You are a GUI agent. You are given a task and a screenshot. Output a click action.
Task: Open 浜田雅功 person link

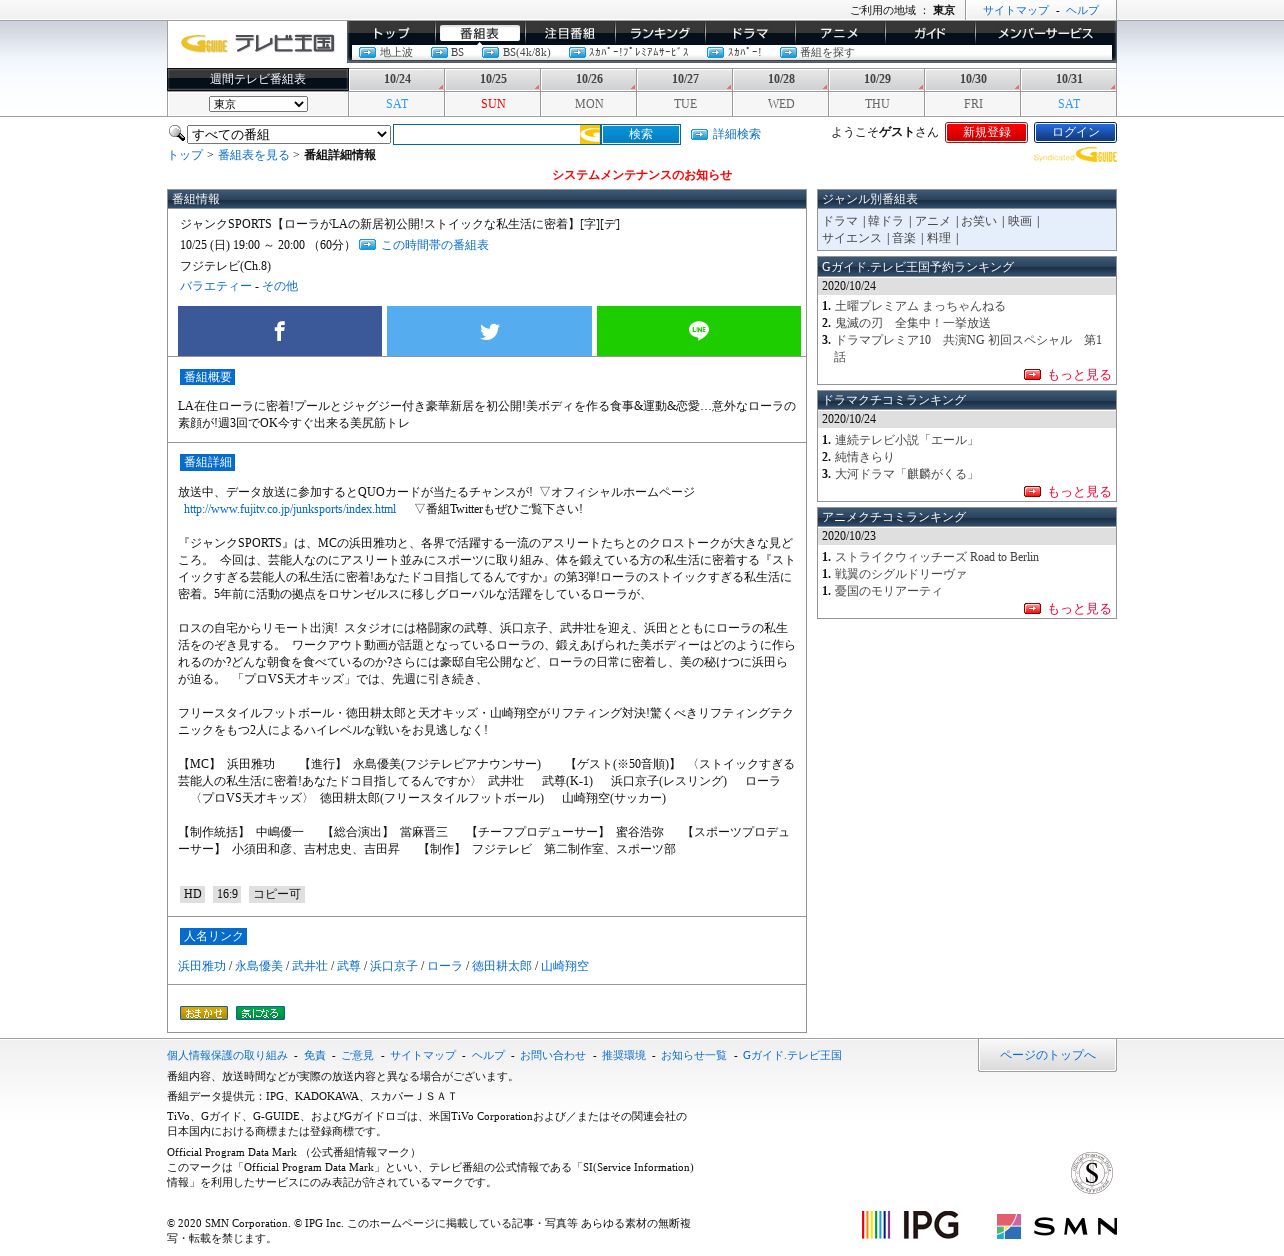[202, 966]
